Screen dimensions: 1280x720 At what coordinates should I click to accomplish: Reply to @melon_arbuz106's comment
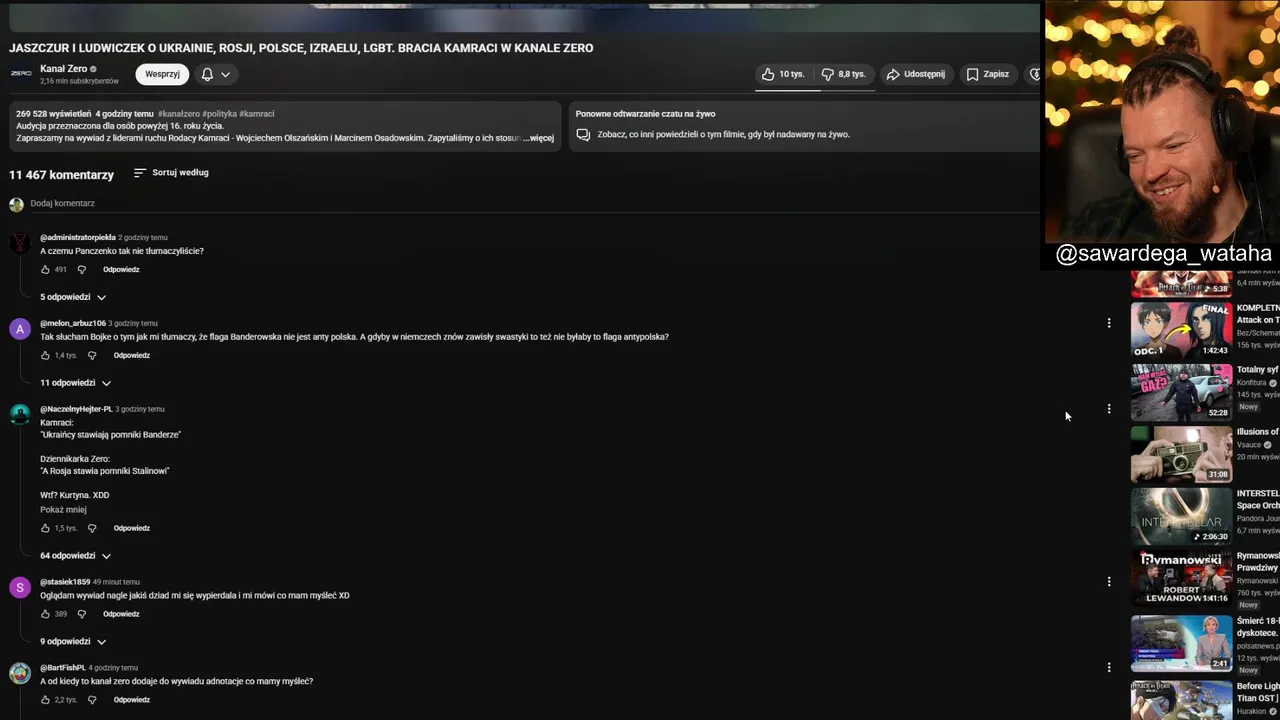tap(131, 356)
